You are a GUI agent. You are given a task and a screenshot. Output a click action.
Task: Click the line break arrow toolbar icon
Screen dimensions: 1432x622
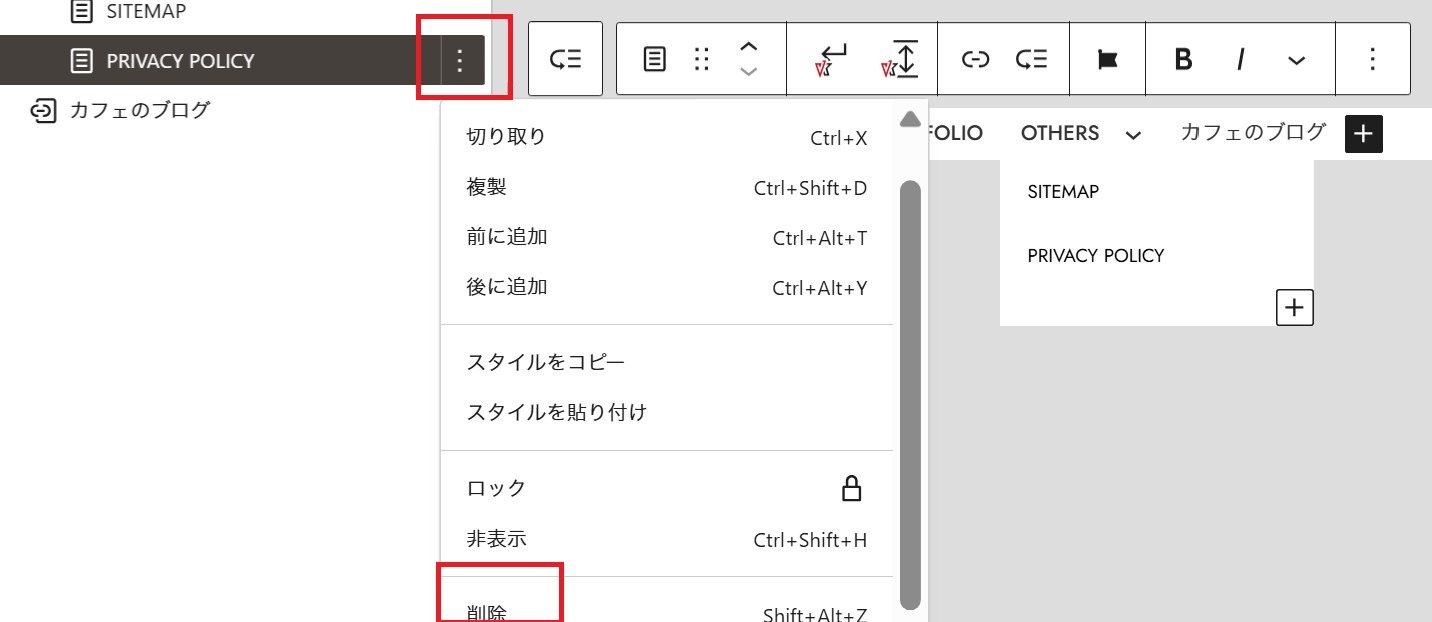pos(832,59)
